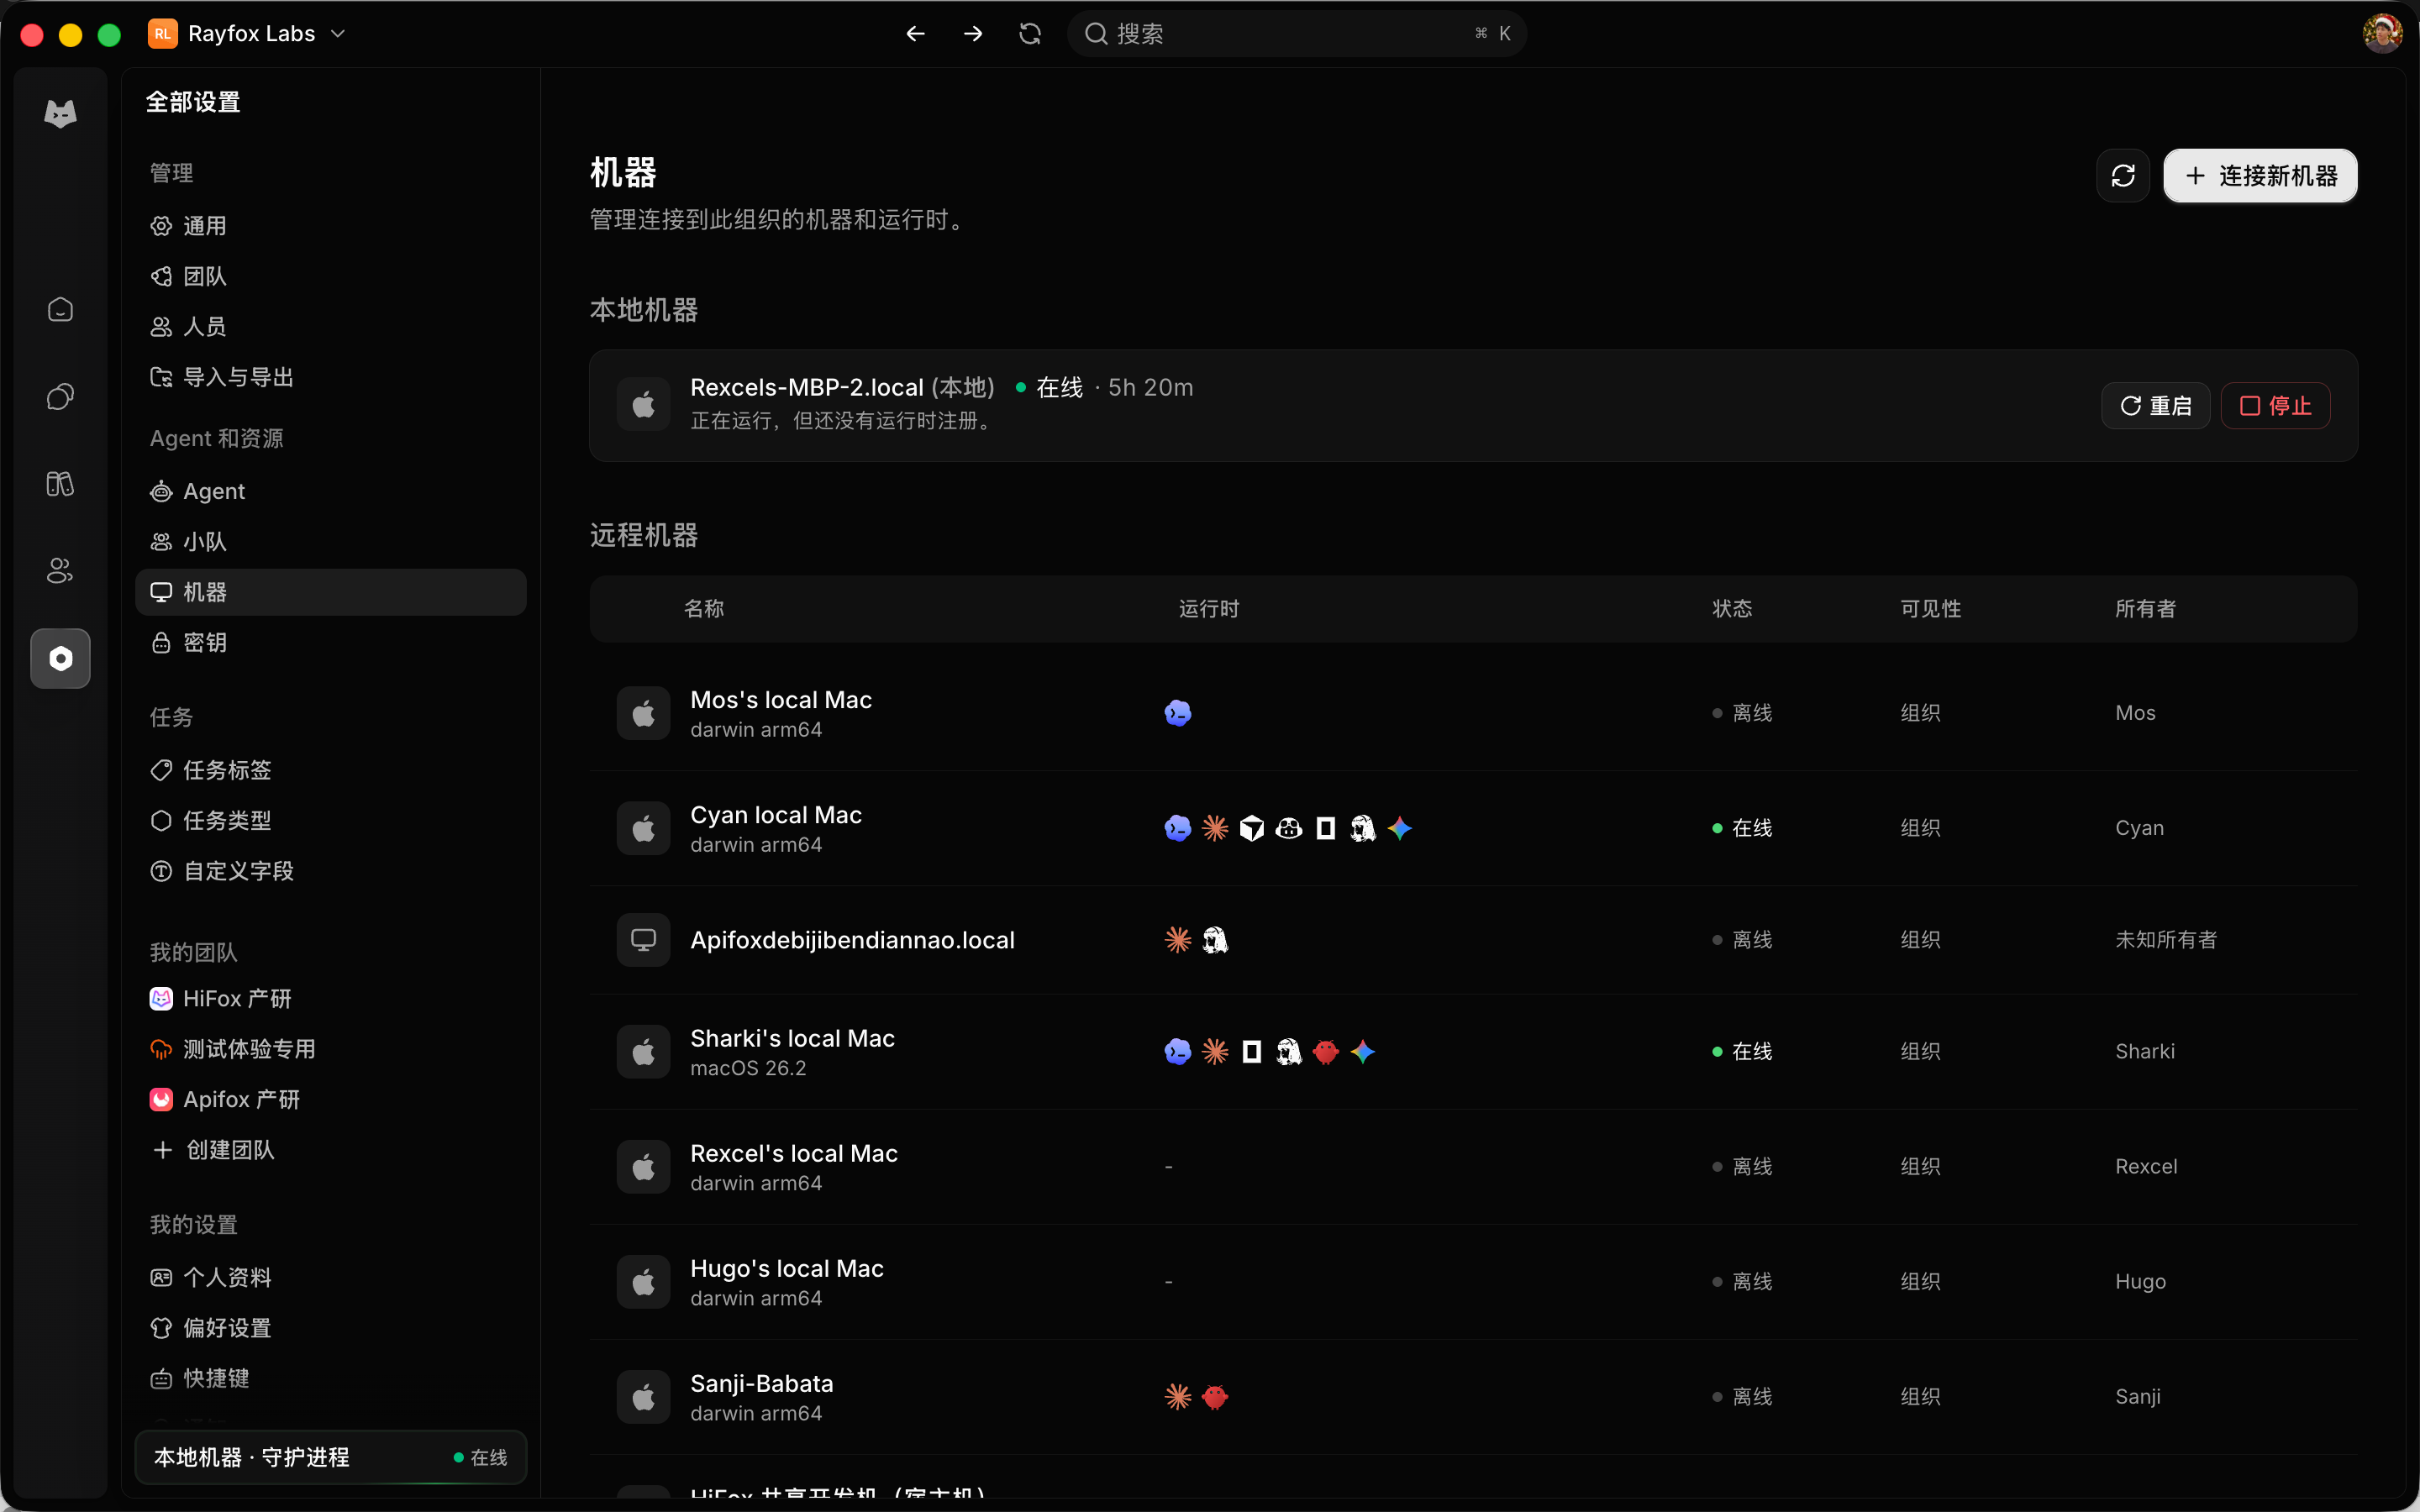Select the settings hexagon icon in left rail
The image size is (2420, 1512).
click(60, 658)
